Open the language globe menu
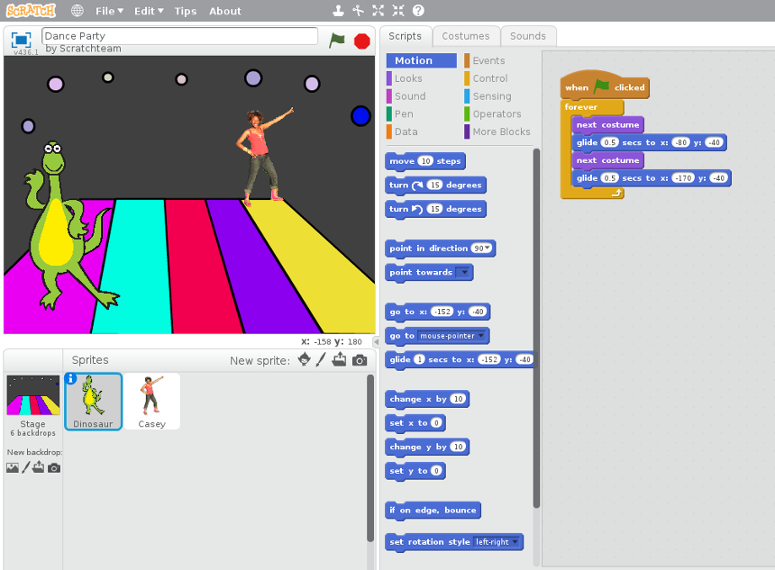Screen dimensions: 775x570 (x=77, y=11)
